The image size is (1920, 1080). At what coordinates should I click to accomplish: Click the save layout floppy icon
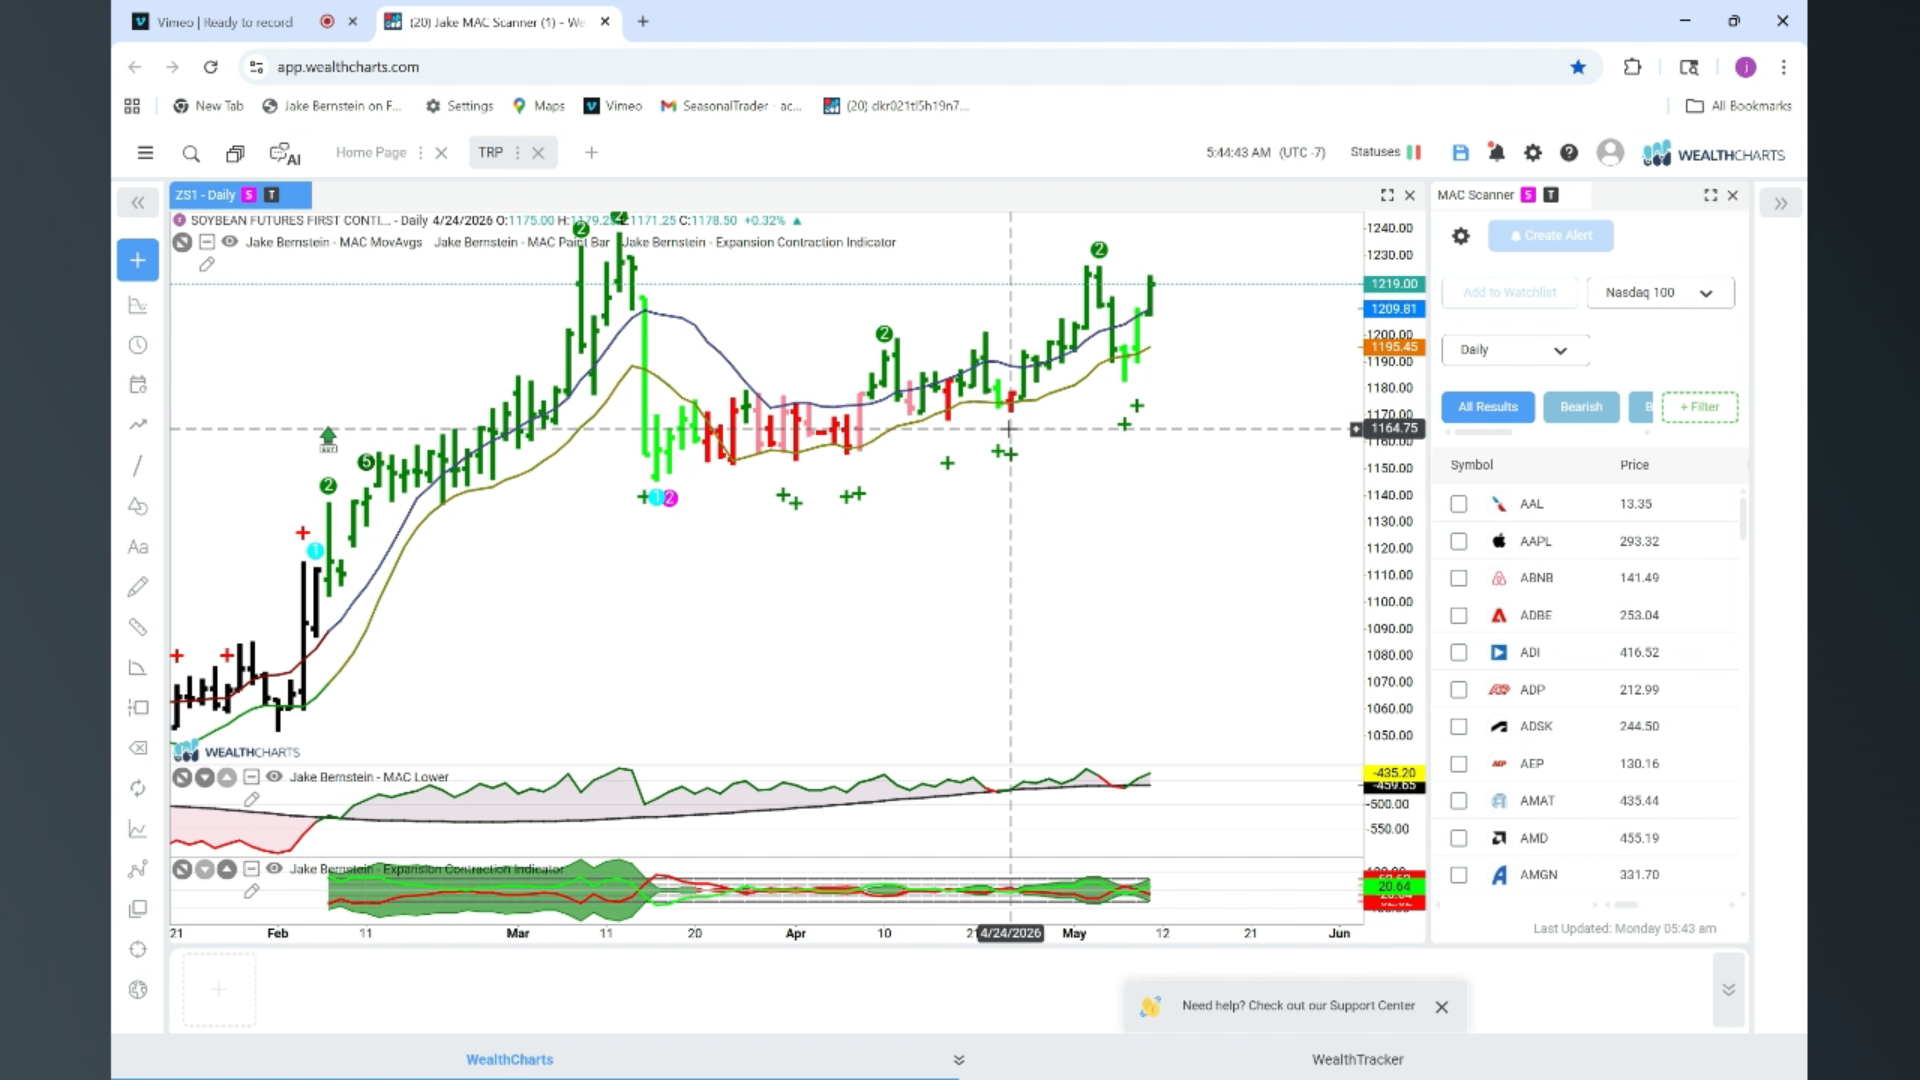pos(1461,153)
